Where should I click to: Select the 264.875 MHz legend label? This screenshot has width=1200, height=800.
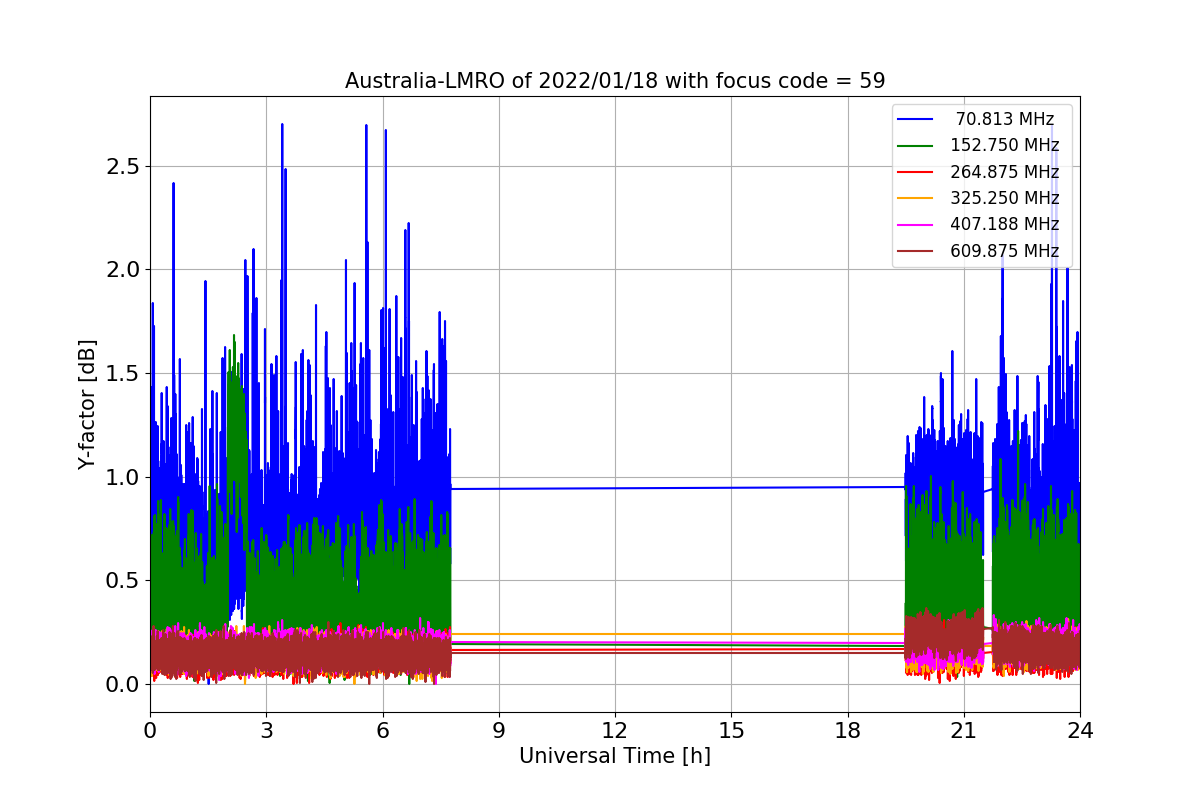tap(1005, 172)
